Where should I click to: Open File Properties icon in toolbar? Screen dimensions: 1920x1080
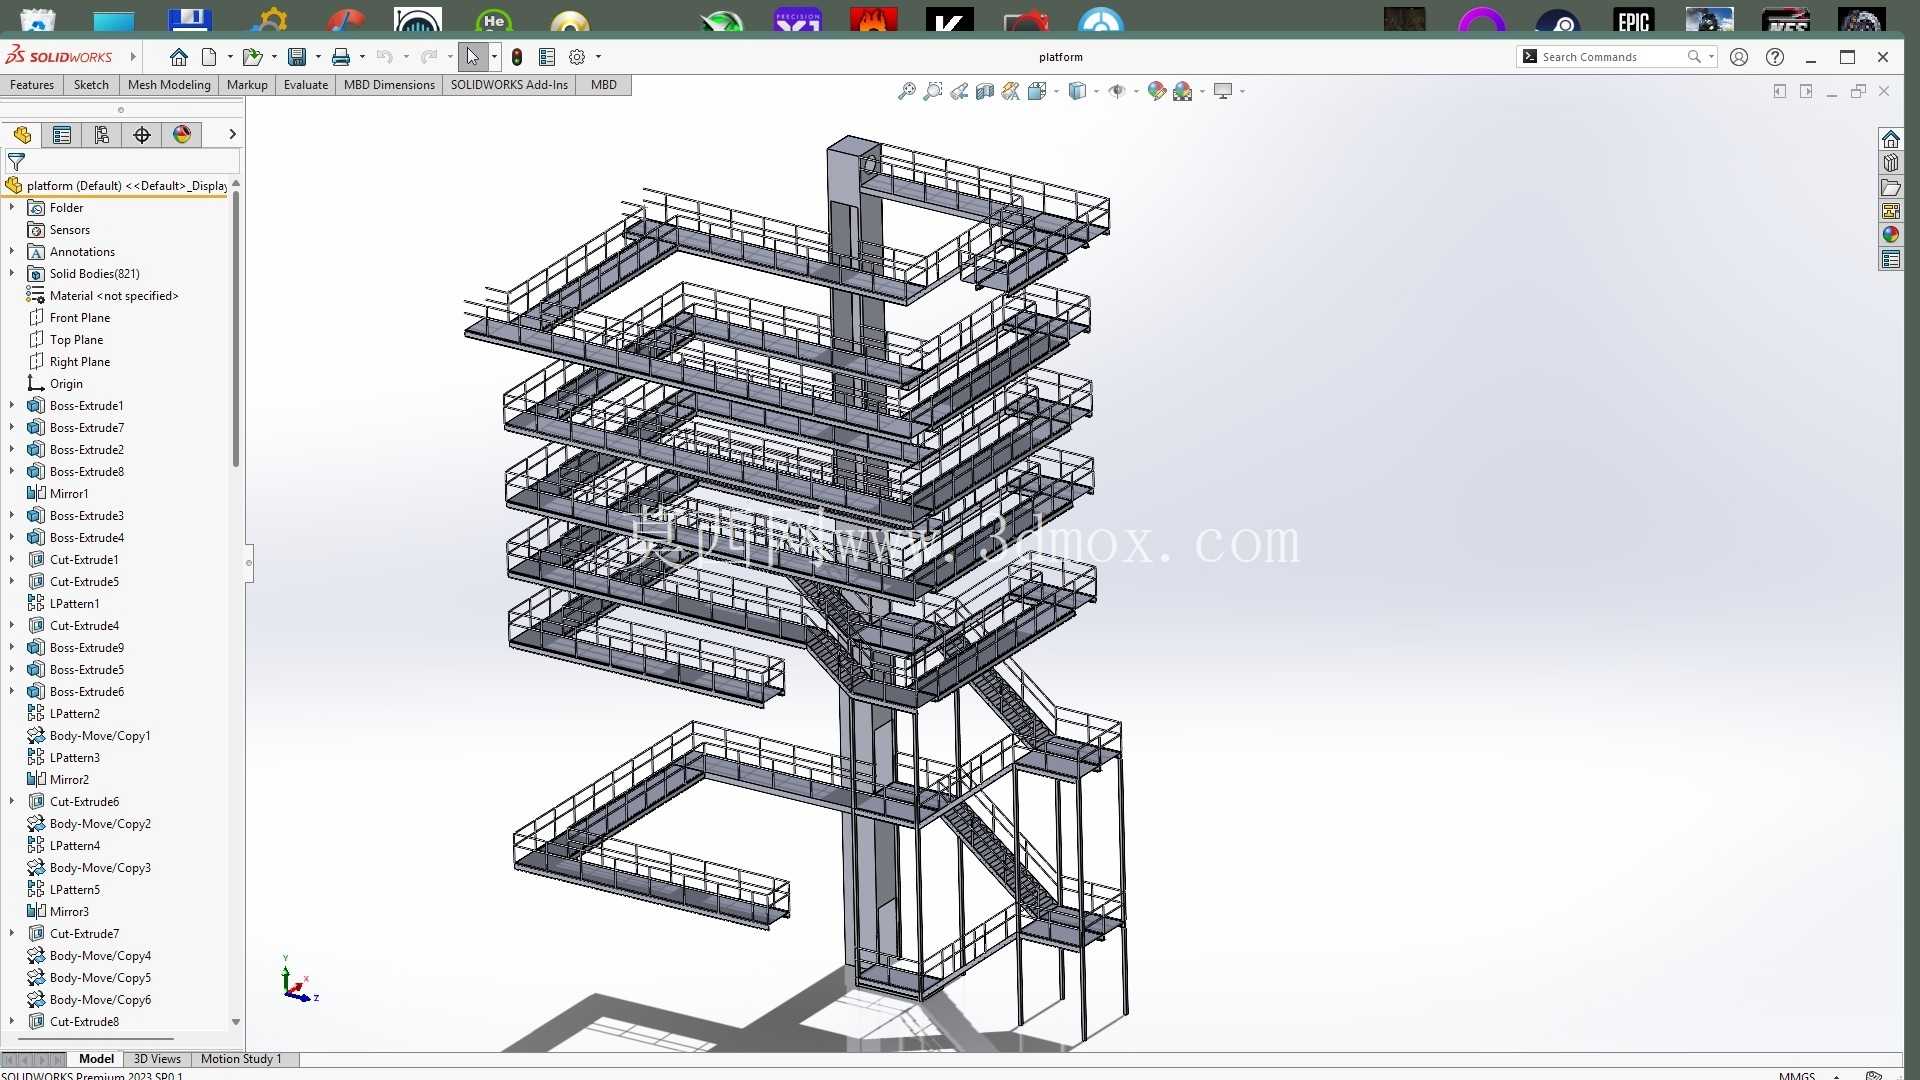(547, 57)
